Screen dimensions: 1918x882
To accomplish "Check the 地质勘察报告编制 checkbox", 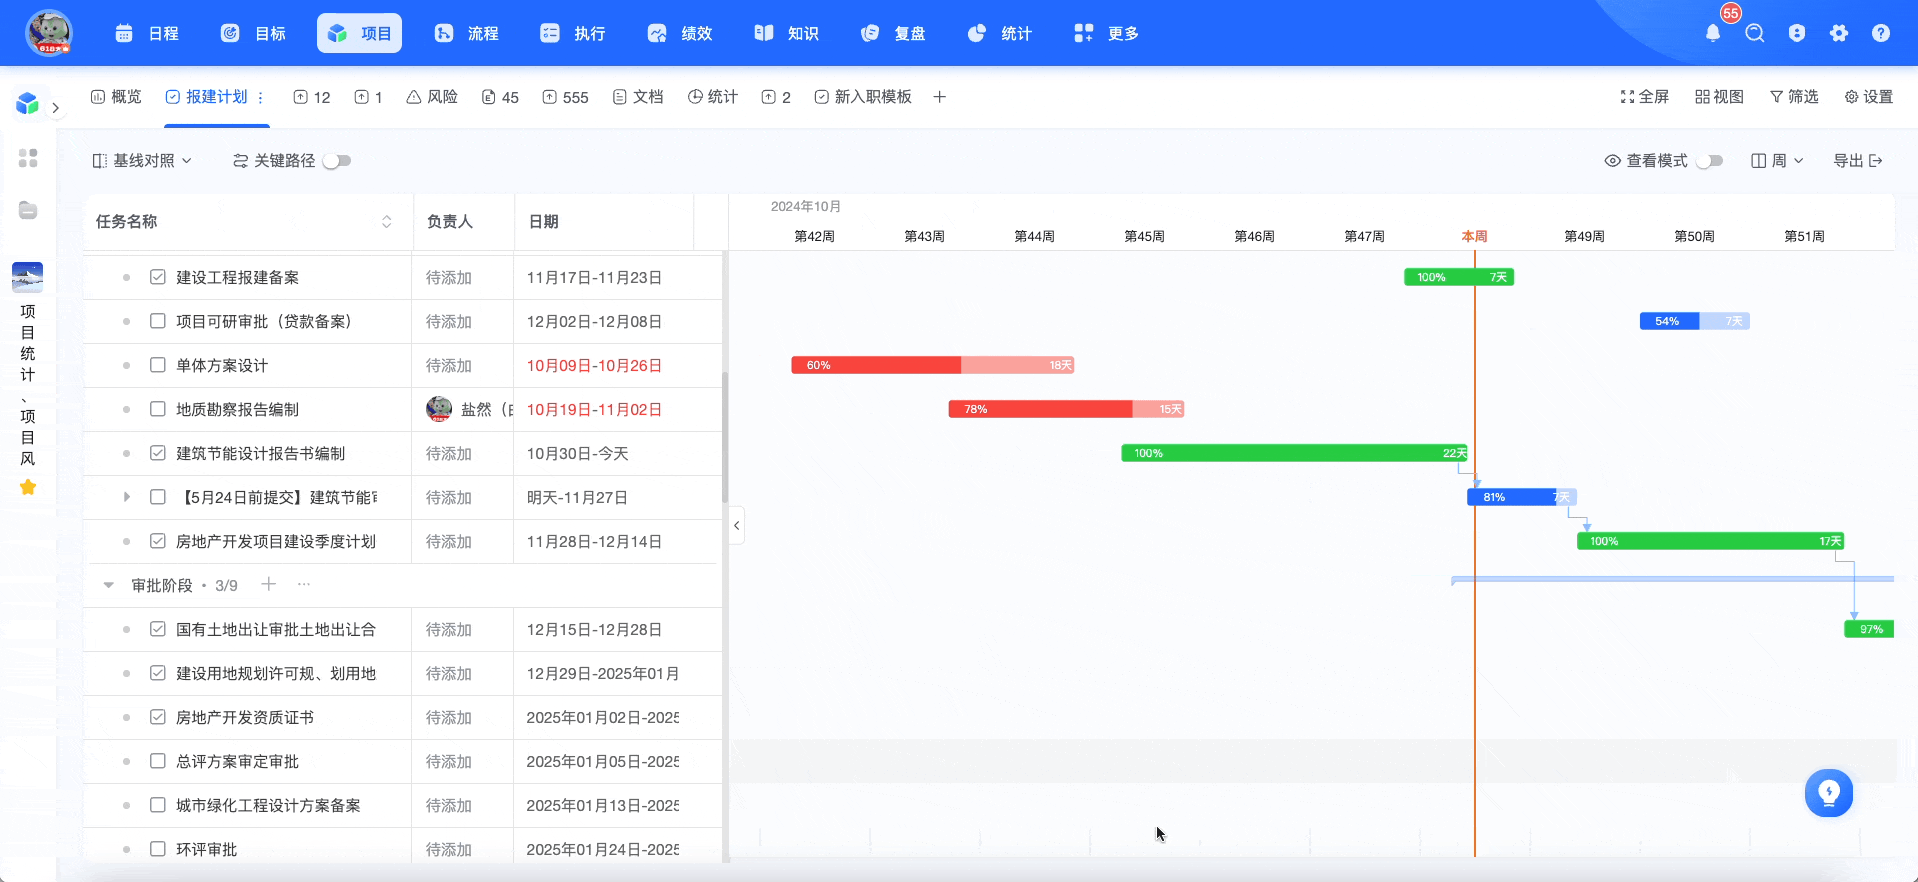I will [158, 409].
